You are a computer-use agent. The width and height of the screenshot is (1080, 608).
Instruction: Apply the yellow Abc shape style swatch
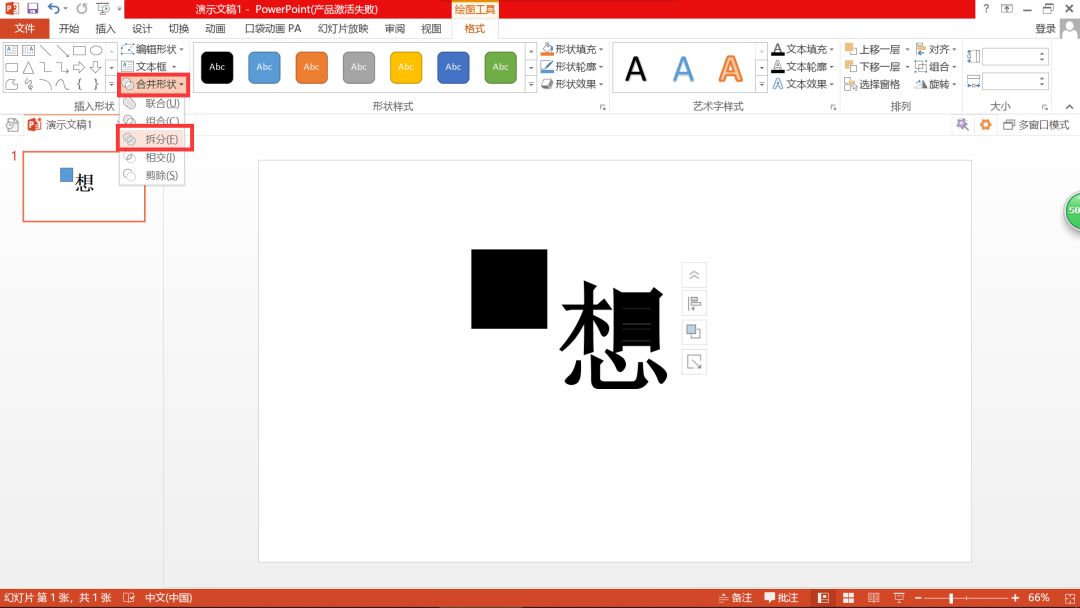tap(406, 67)
